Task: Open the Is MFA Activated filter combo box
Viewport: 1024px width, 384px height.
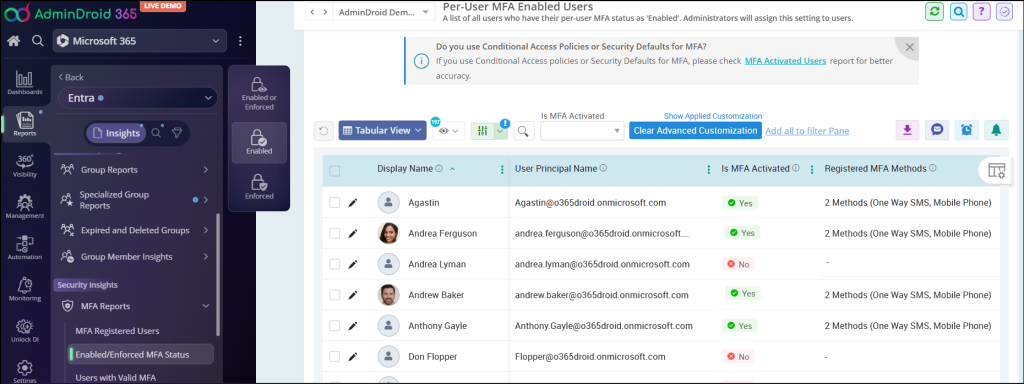Action: point(583,131)
